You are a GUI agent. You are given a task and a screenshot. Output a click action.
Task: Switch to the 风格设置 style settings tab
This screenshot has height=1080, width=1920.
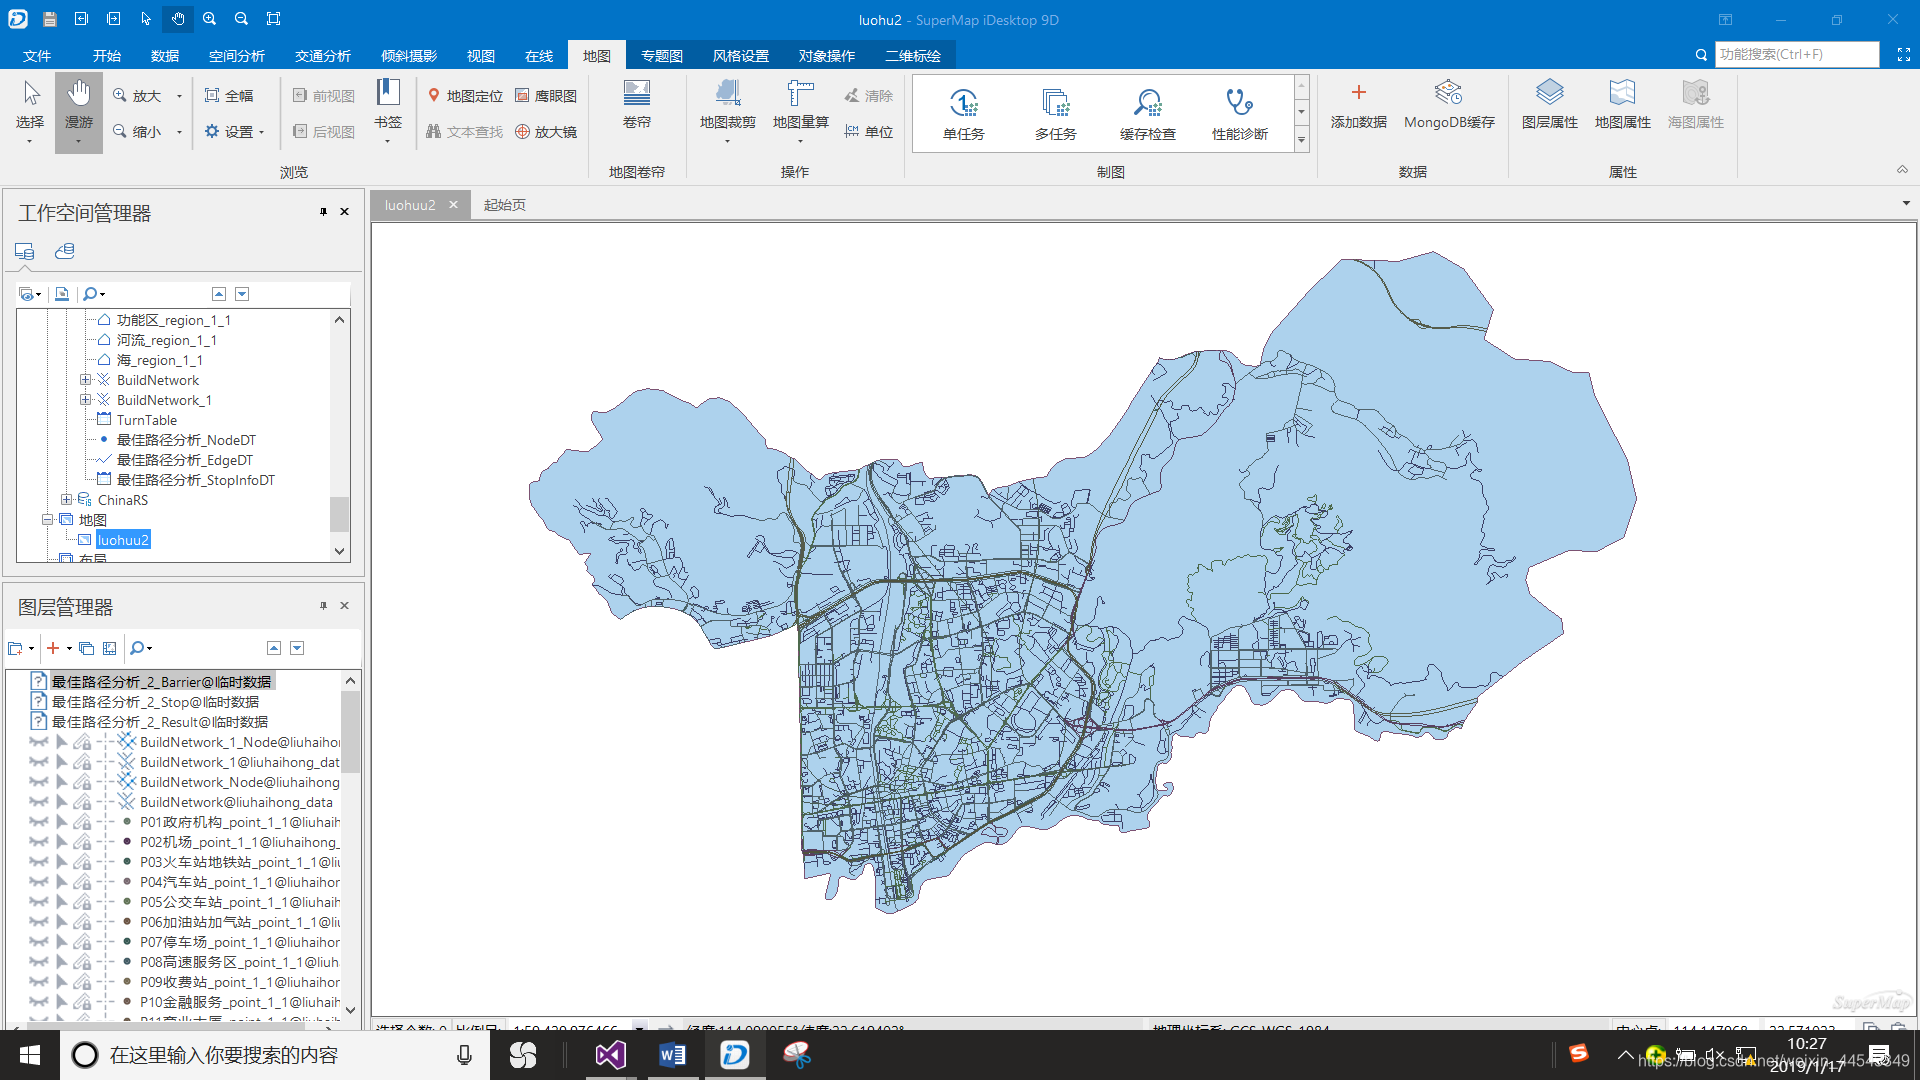point(741,56)
